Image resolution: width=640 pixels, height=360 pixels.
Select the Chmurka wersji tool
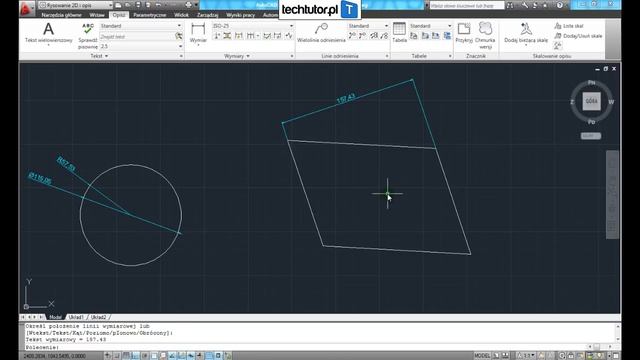(x=485, y=36)
